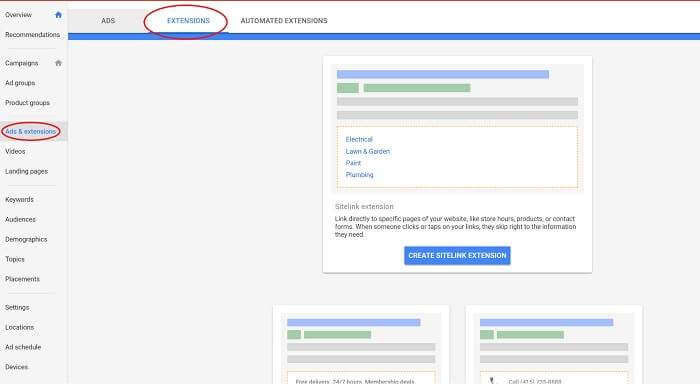Switch to the Extensions tab
The height and width of the screenshot is (384, 700).
pyautogui.click(x=188, y=21)
